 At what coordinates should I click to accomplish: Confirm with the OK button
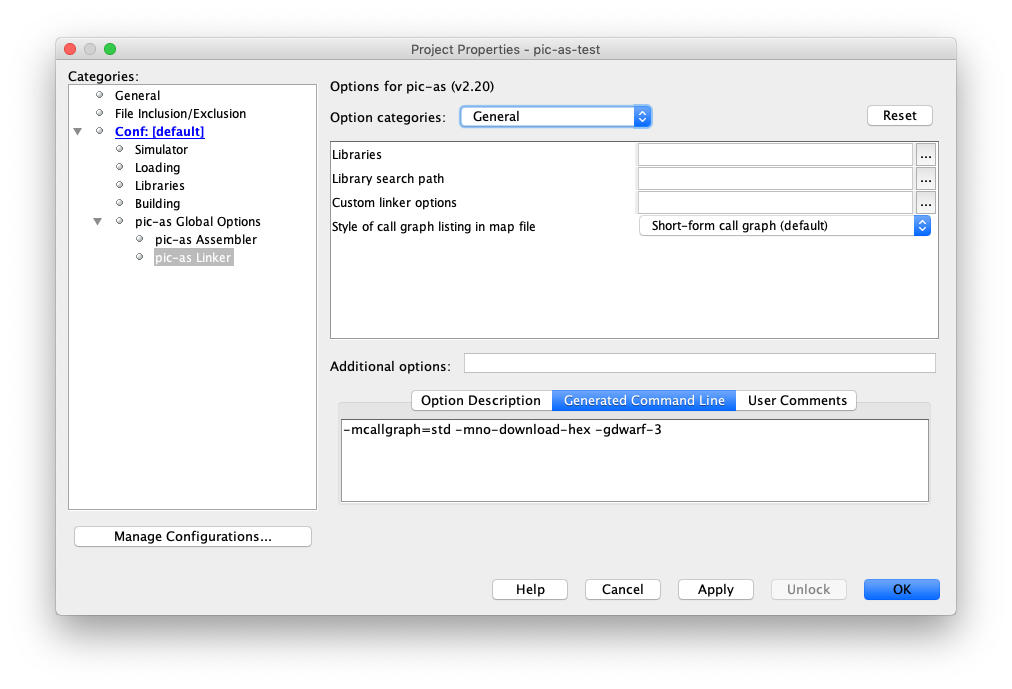(x=901, y=590)
